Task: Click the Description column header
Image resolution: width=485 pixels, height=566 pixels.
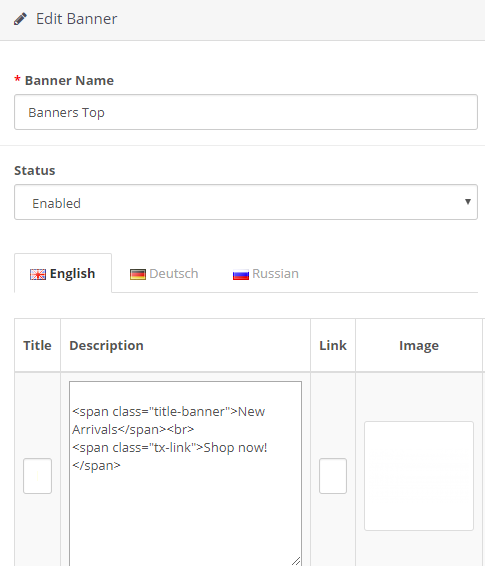Action: coord(106,345)
